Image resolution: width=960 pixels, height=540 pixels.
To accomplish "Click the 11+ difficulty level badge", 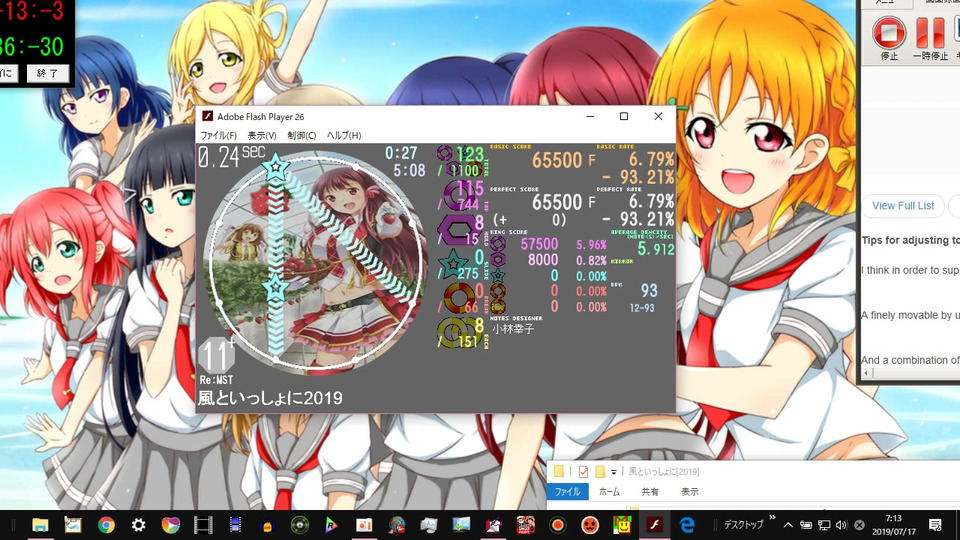I will click(217, 355).
